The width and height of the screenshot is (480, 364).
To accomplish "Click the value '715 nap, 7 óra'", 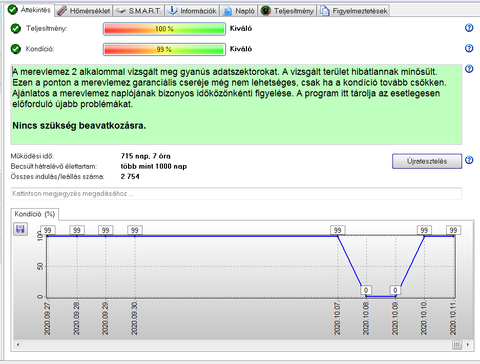I will click(146, 156).
